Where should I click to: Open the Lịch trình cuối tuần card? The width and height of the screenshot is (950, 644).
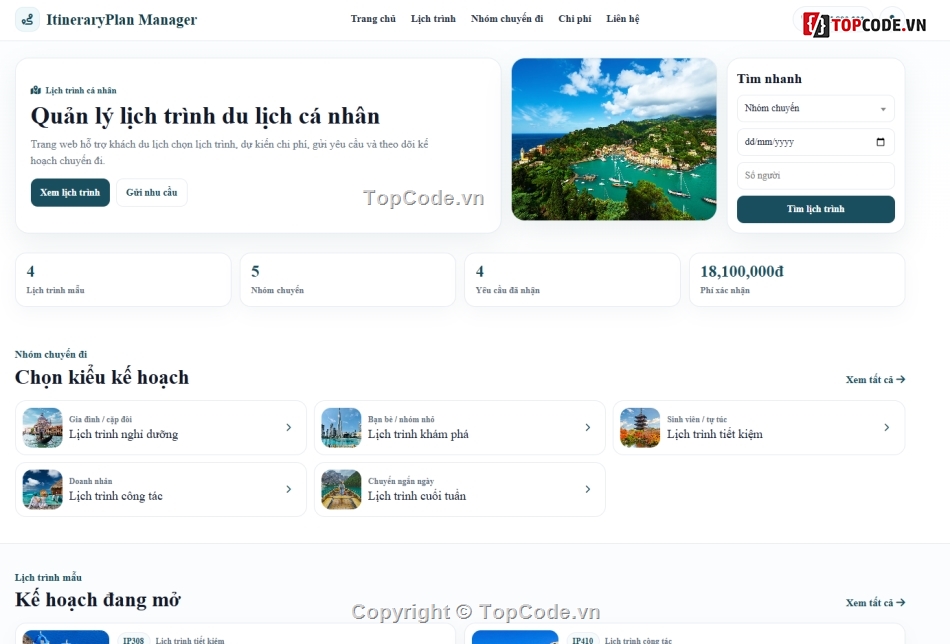[460, 490]
